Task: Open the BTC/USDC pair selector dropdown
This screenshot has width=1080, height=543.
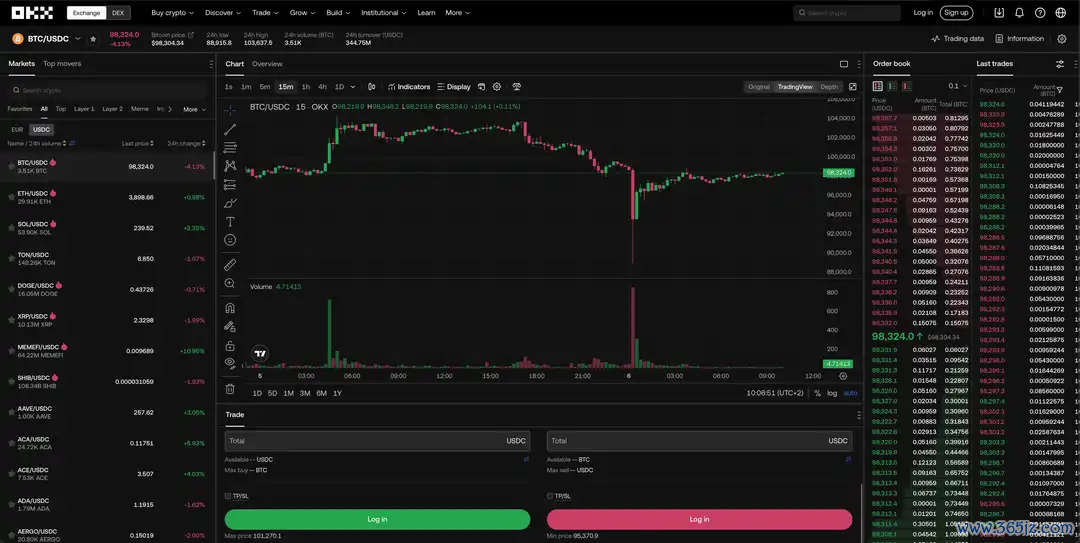Action: click(78, 39)
